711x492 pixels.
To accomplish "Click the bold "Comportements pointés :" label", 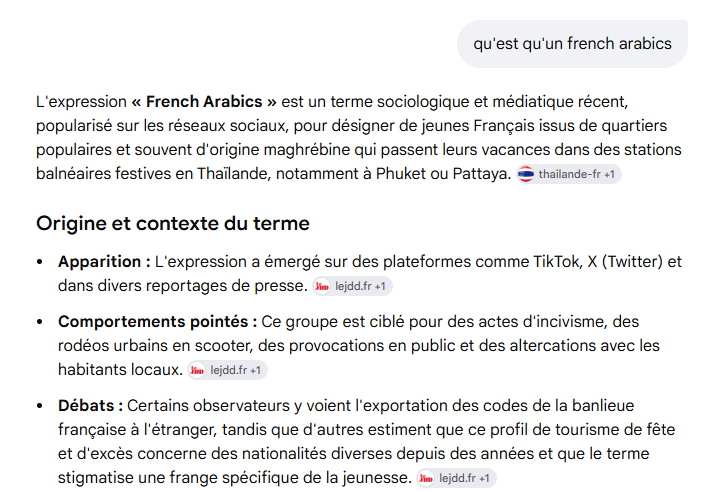I will [157, 322].
